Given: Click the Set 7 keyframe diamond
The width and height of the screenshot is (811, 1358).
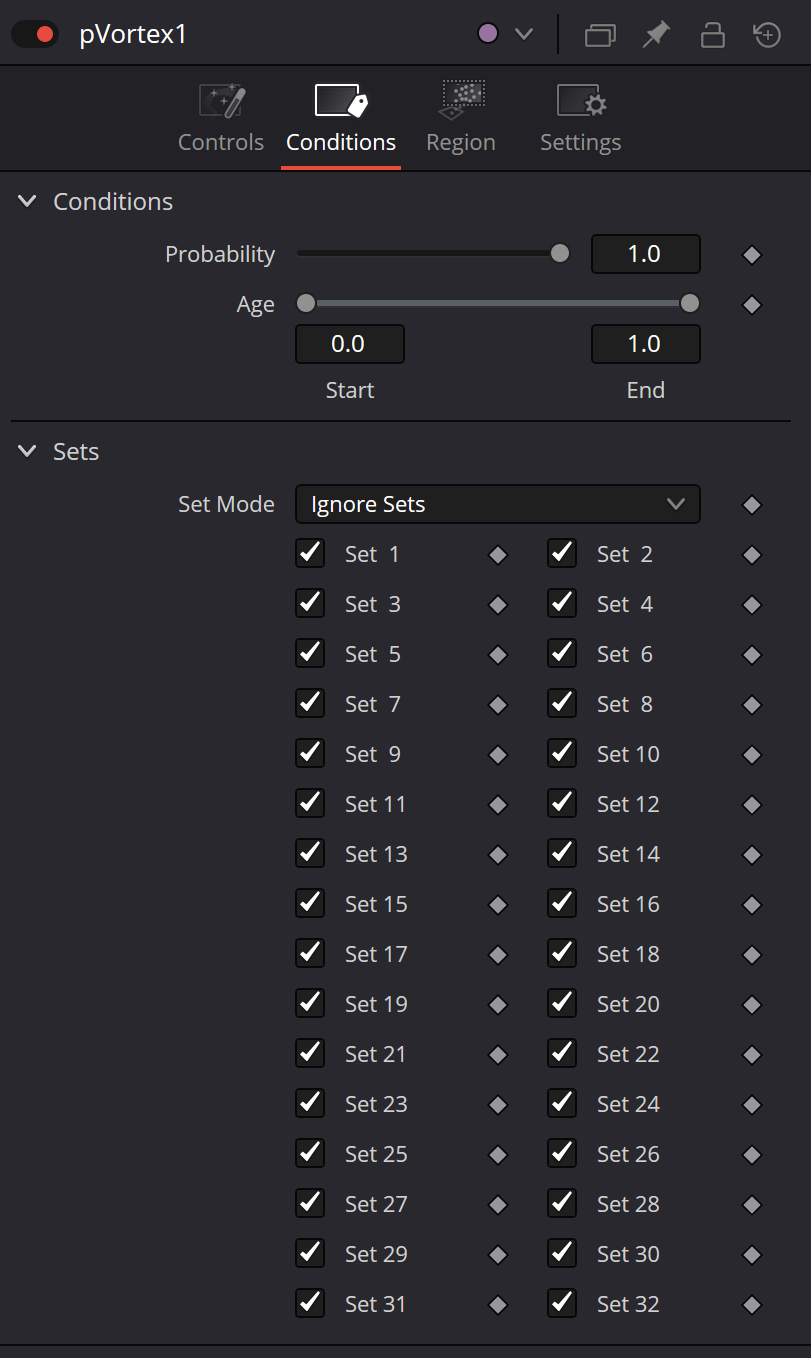Looking at the screenshot, I should point(498,705).
